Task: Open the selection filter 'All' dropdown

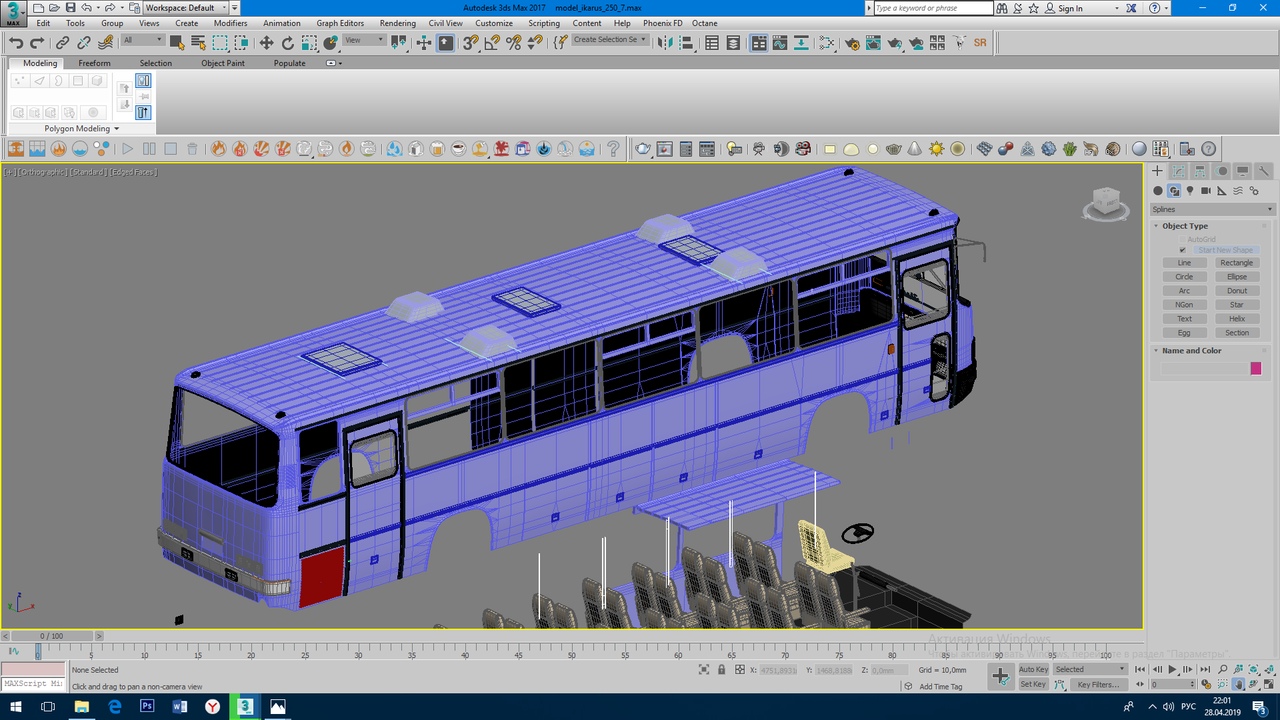Action: [x=143, y=41]
